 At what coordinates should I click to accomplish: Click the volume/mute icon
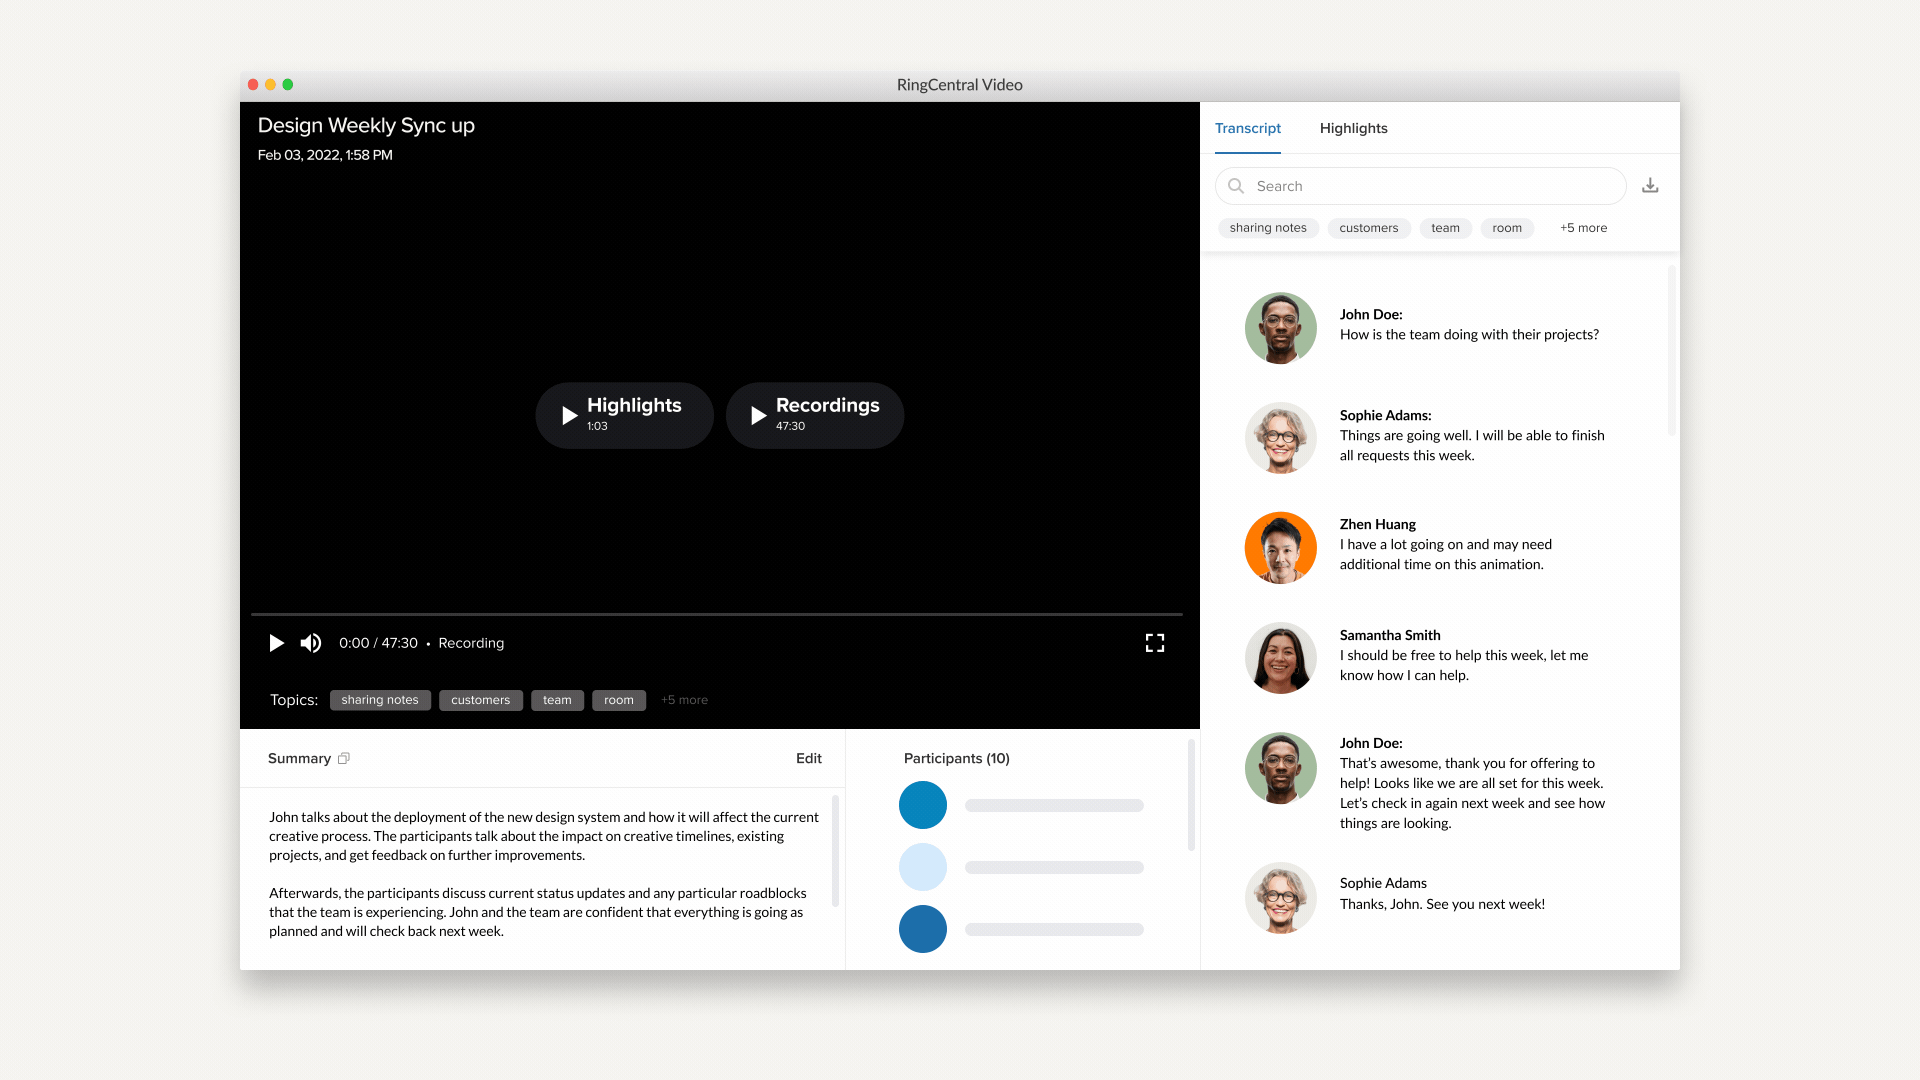pos(311,644)
